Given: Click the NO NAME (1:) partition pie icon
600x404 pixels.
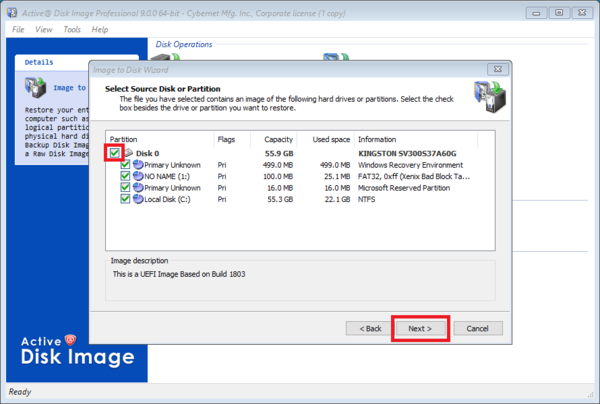Looking at the screenshot, I should coord(138,176).
